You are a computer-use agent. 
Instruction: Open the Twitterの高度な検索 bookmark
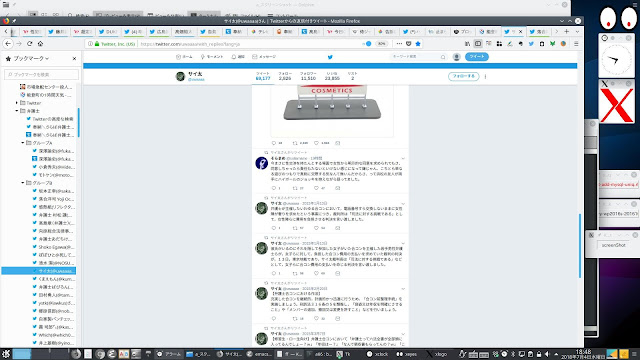(x=50, y=119)
